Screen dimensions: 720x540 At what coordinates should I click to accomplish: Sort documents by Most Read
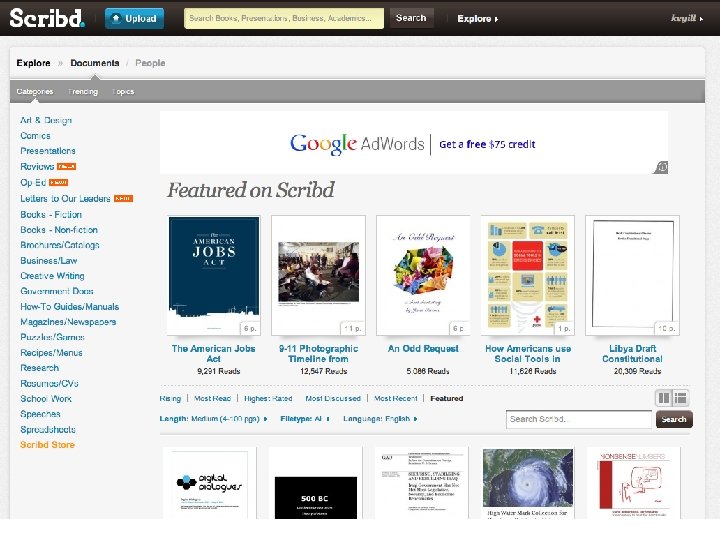click(x=212, y=398)
